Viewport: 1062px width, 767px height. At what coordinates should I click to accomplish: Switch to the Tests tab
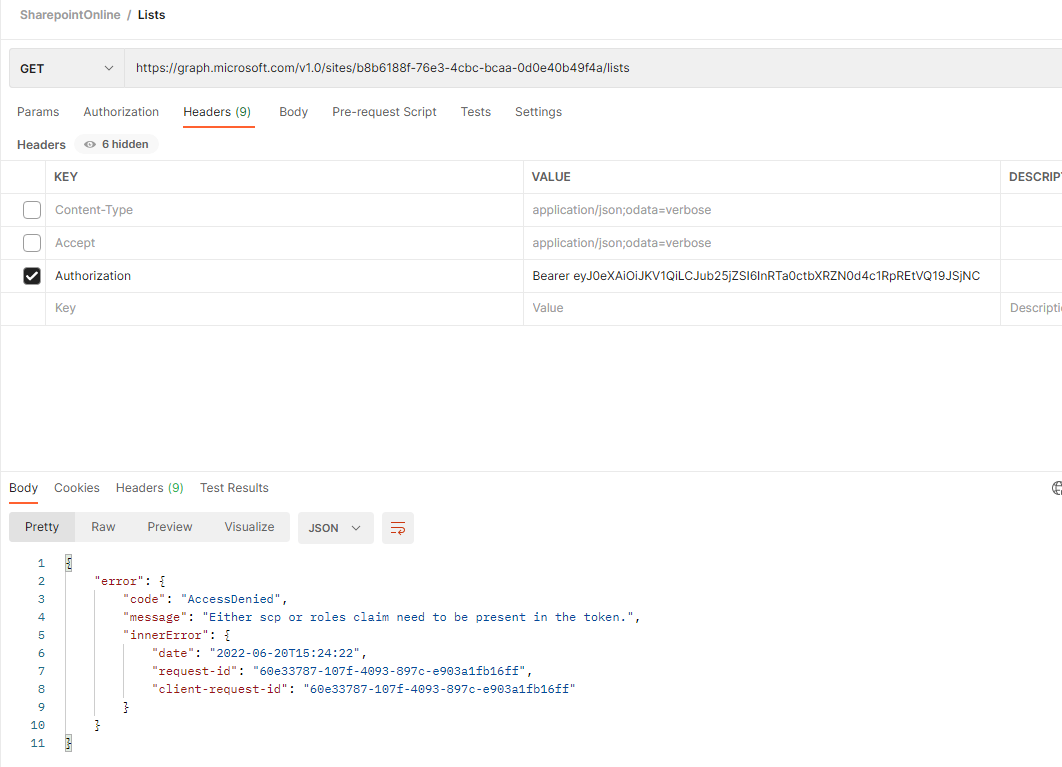475,112
